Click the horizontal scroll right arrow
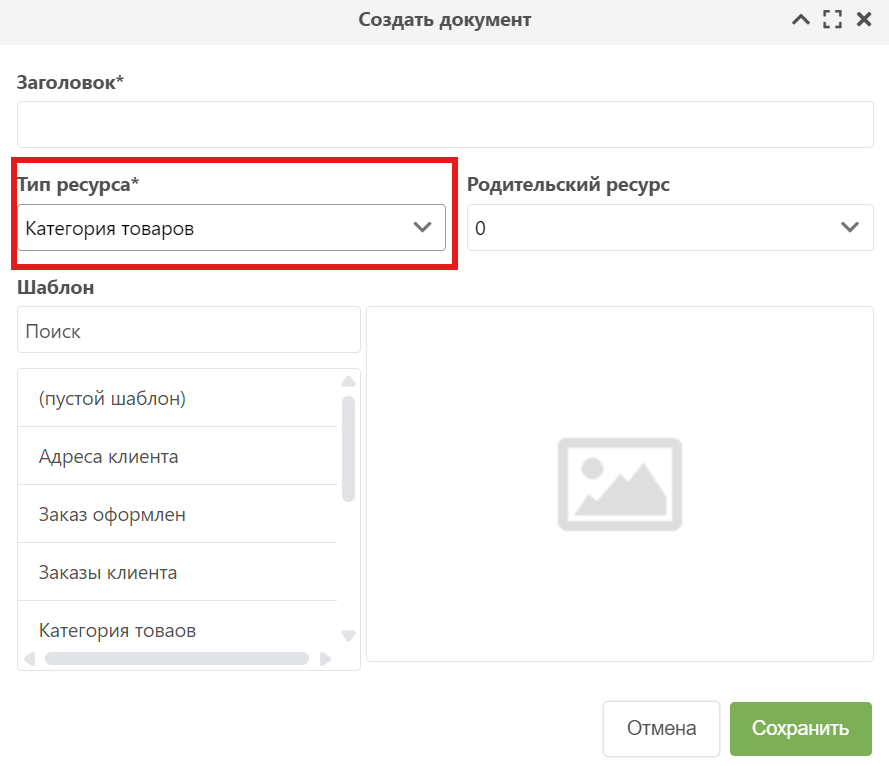Image resolution: width=889 pixels, height=766 pixels. pos(325,659)
